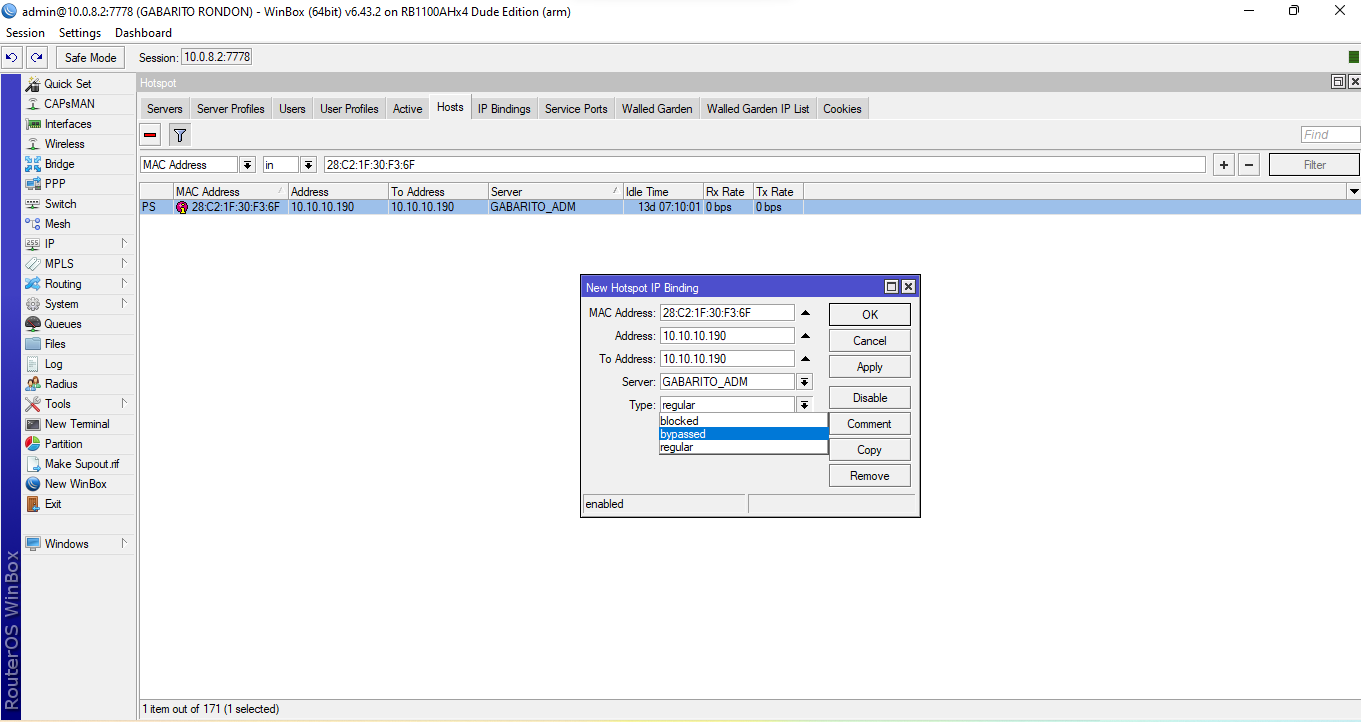Open Queues in sidebar
Screen dimensions: 1361x722
tap(78, 324)
